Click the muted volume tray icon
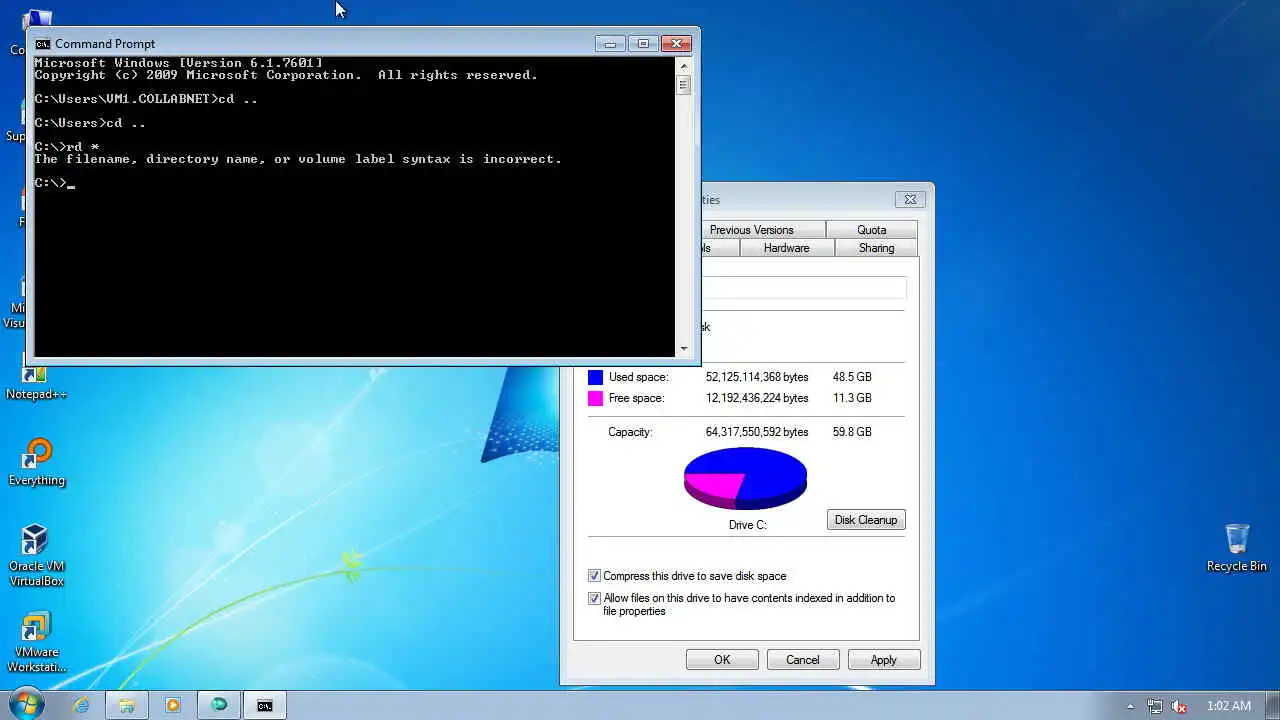The height and width of the screenshot is (720, 1280). [1179, 706]
